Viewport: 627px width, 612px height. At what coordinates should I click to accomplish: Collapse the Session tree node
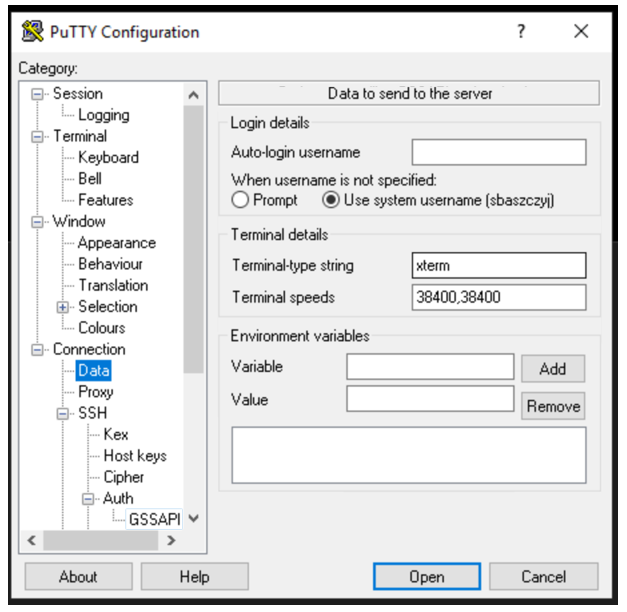point(37,94)
